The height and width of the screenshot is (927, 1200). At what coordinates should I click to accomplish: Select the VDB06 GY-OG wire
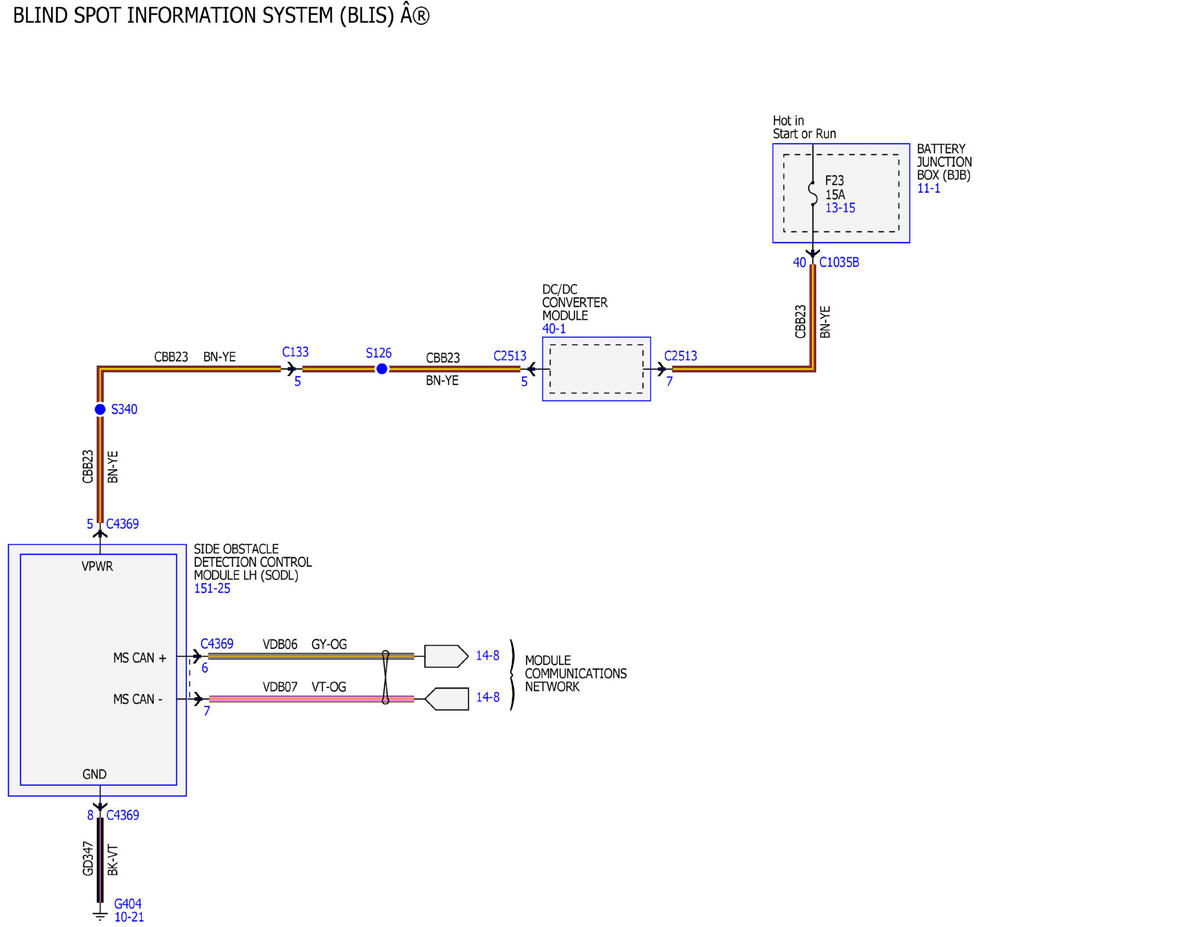tap(311, 656)
